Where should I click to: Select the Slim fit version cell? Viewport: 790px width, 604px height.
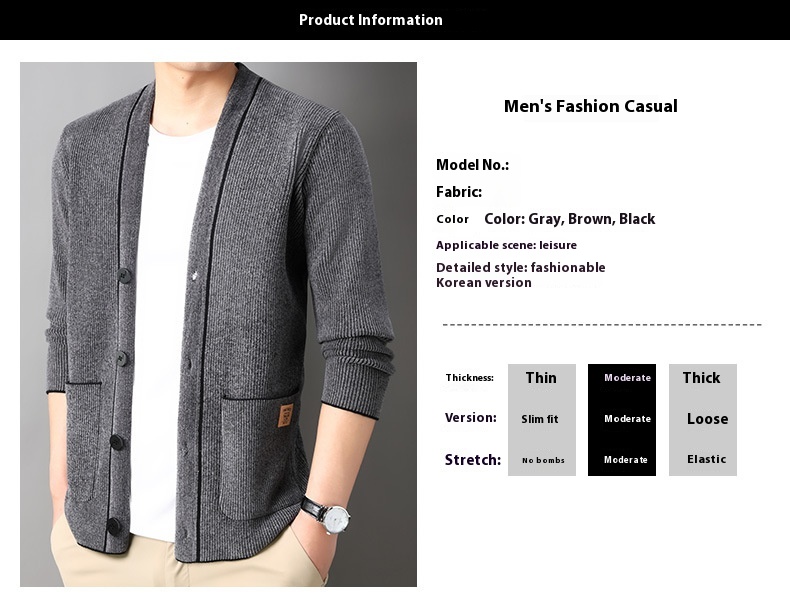tap(540, 419)
